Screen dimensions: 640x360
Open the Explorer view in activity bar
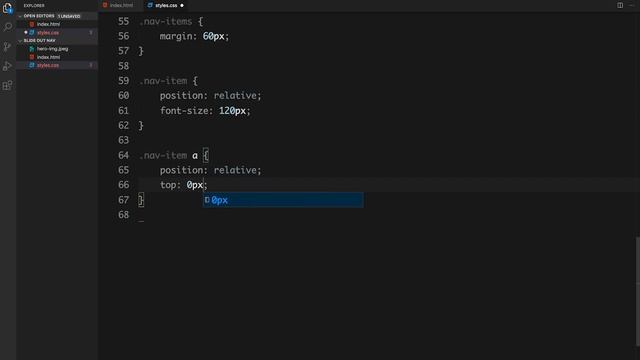click(7, 8)
